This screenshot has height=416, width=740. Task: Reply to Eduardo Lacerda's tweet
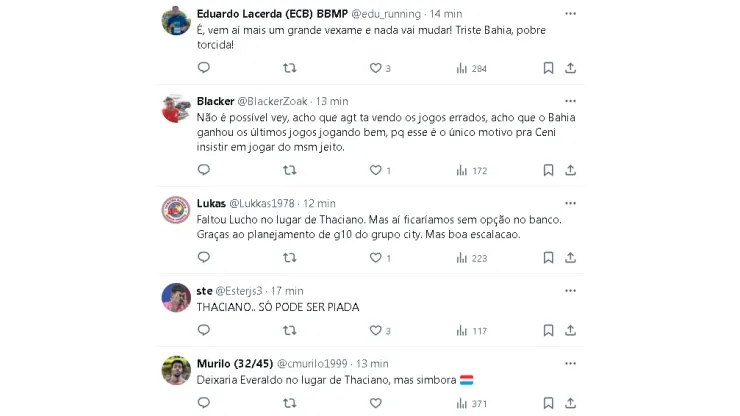[203, 68]
